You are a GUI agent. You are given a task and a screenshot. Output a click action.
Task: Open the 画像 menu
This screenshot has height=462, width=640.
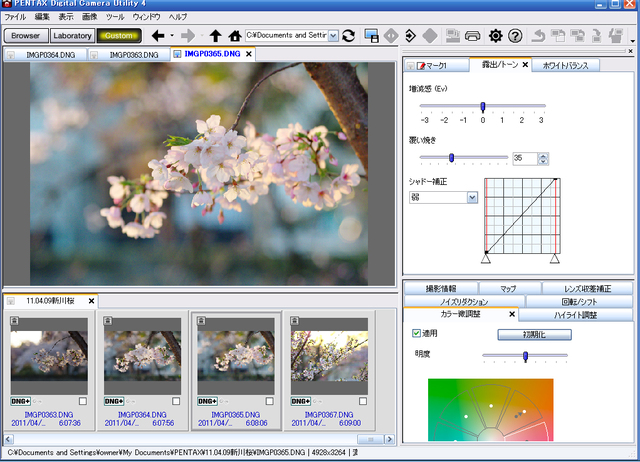89,17
